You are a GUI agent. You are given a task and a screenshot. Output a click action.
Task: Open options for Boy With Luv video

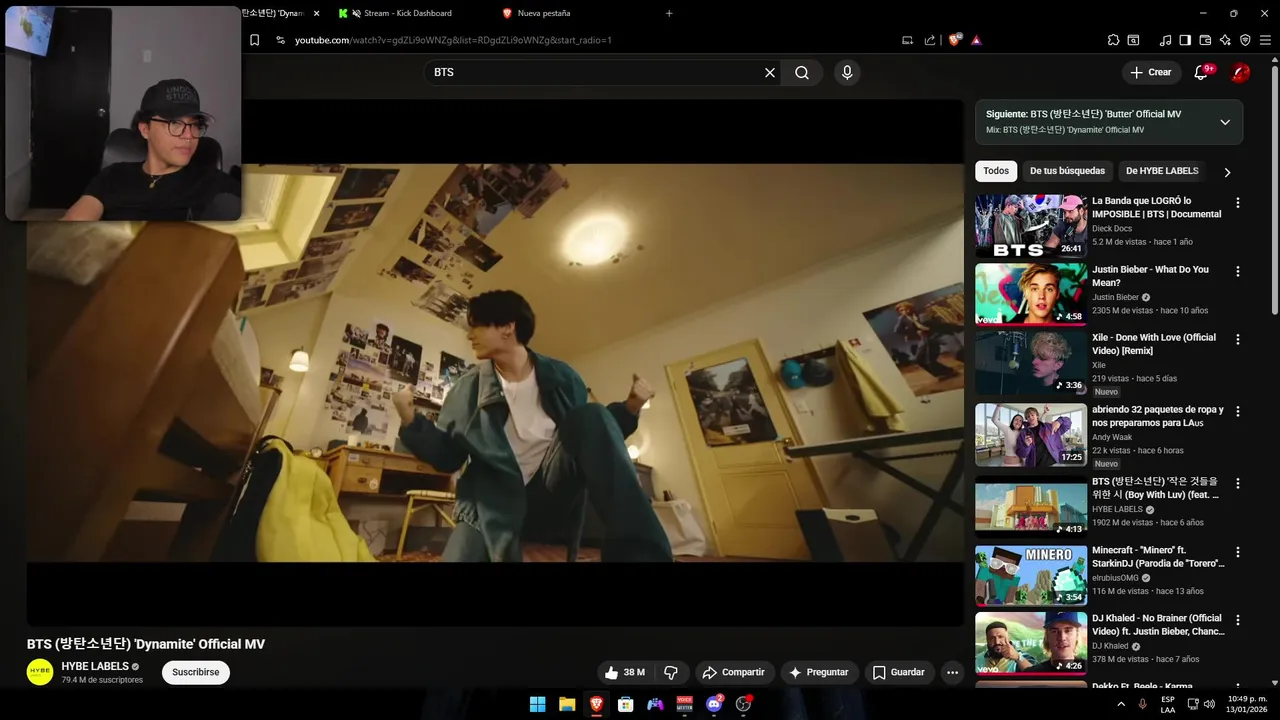click(x=1237, y=483)
